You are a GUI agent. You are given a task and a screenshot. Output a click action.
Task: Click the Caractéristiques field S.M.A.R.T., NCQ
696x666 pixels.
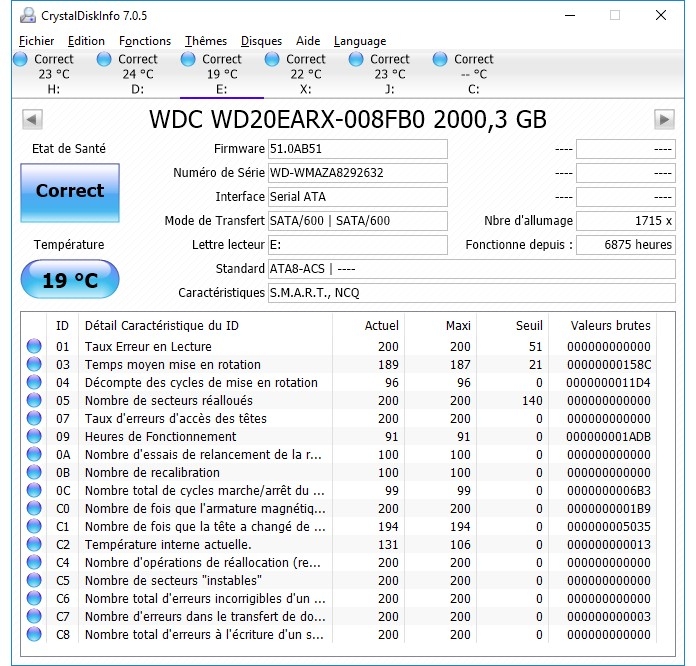tap(472, 293)
